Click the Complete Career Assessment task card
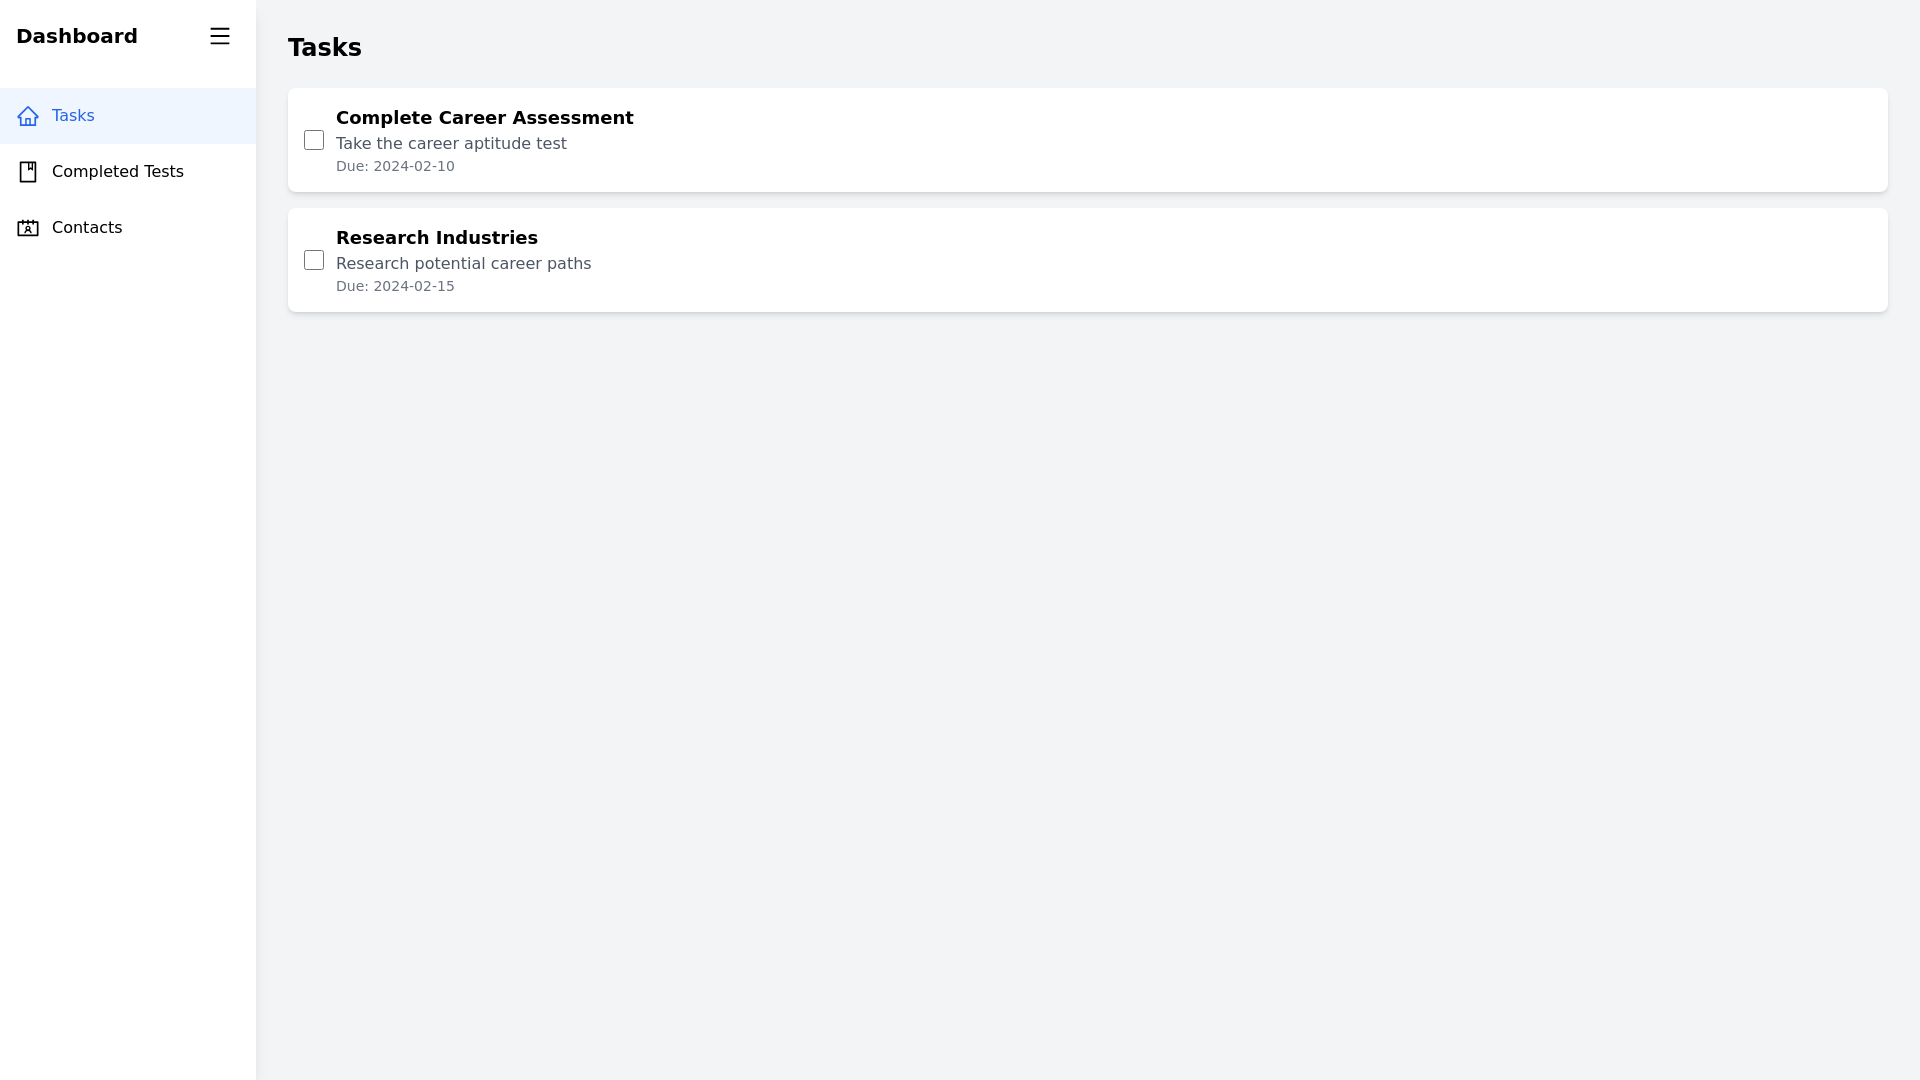 (x=1200, y=140)
